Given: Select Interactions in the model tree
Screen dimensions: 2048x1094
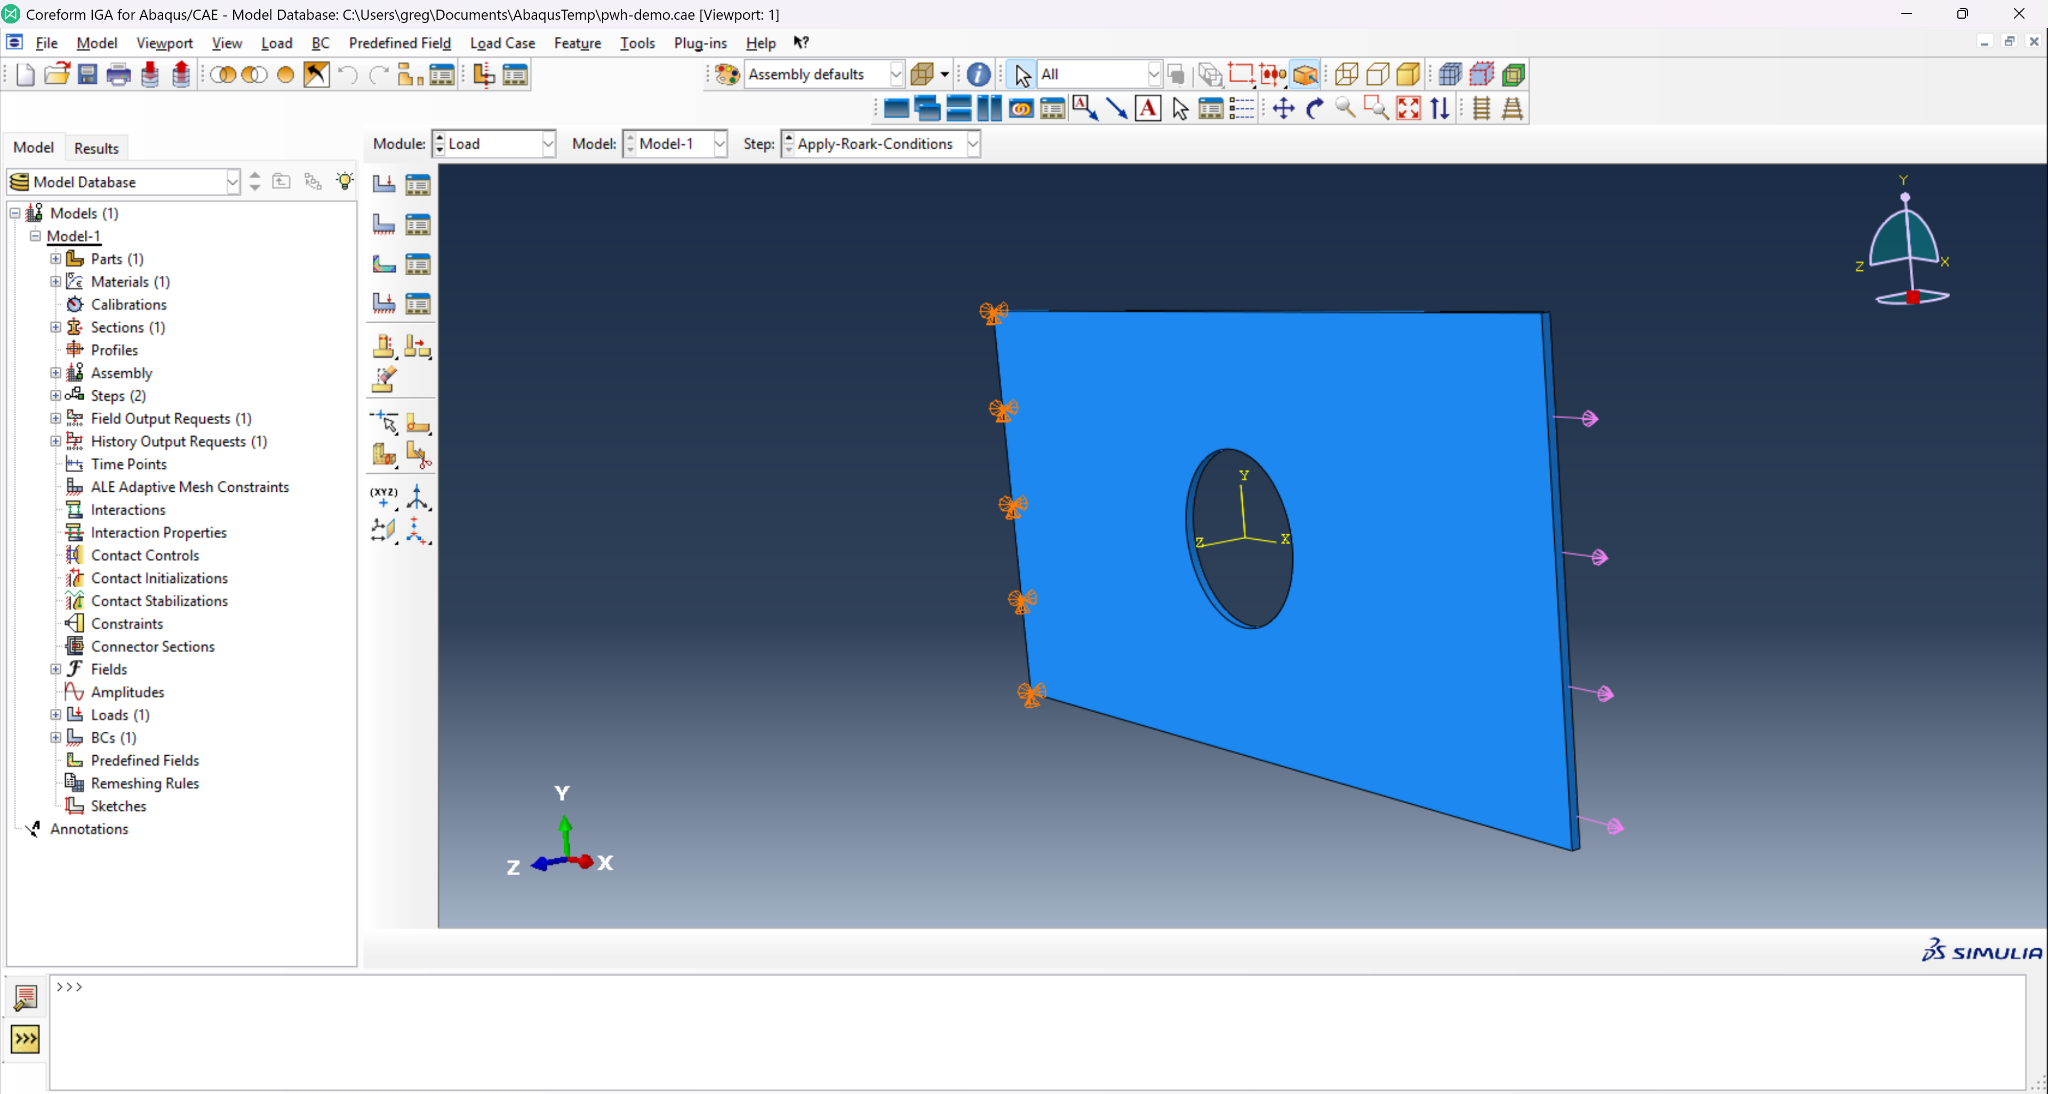Looking at the screenshot, I should (x=128, y=510).
